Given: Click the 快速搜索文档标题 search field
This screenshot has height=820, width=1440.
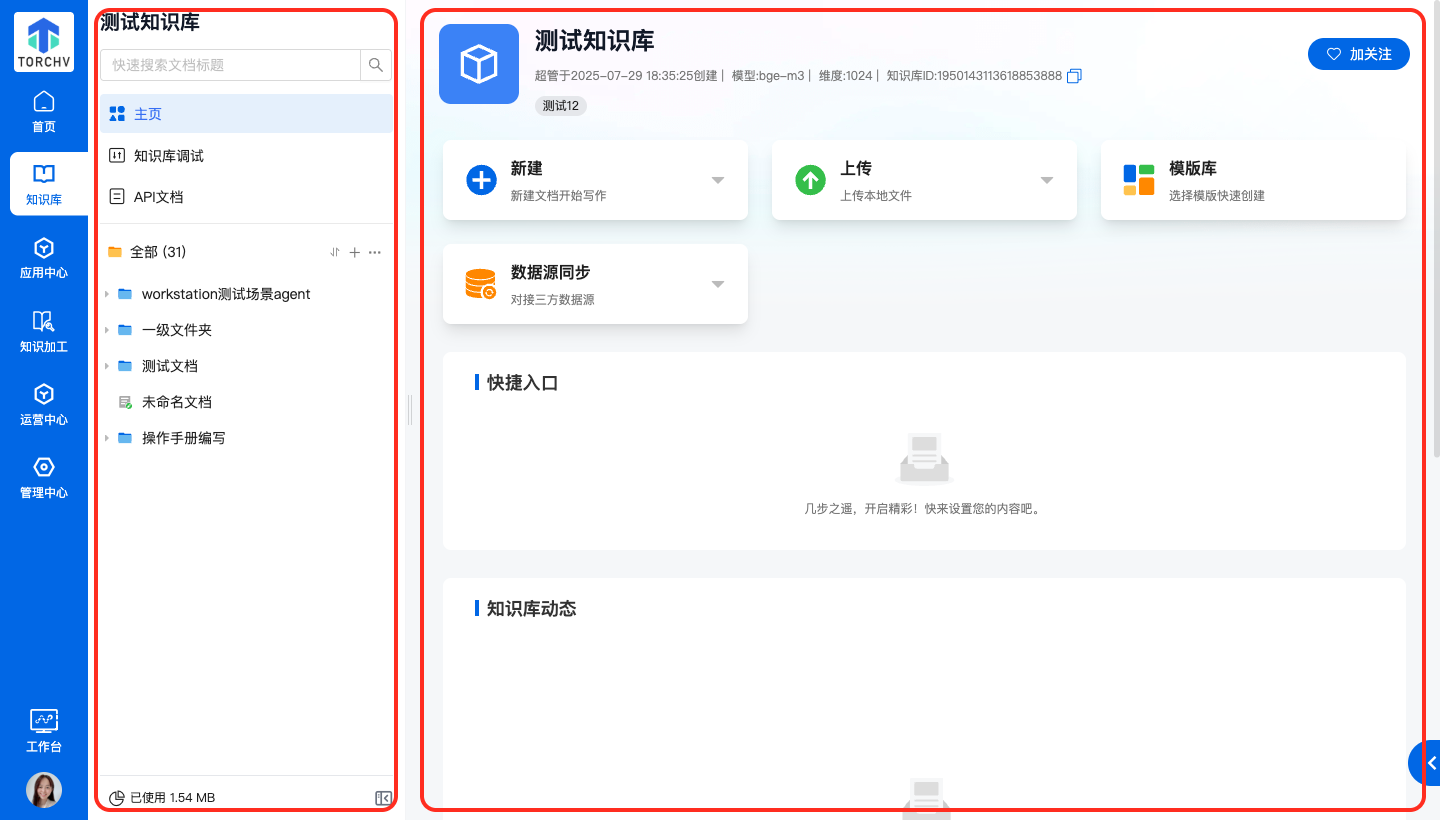Looking at the screenshot, I should (230, 65).
